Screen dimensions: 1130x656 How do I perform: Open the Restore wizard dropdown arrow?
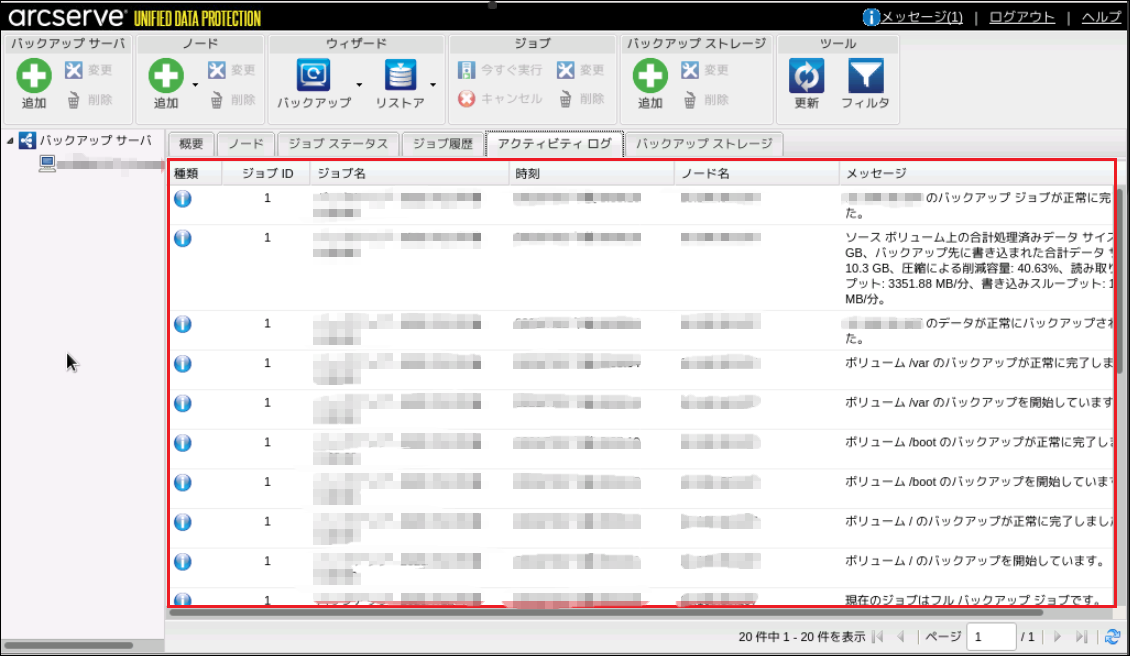(433, 85)
